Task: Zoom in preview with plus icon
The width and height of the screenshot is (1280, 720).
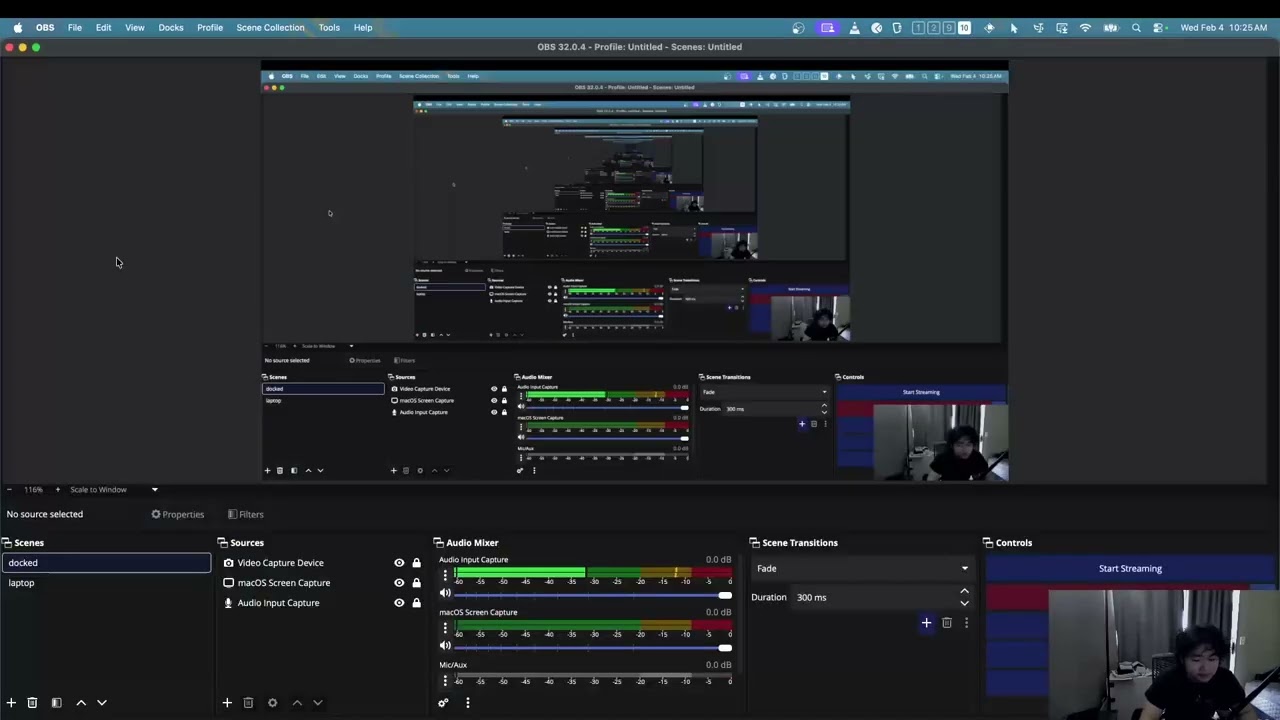Action: 57,489
